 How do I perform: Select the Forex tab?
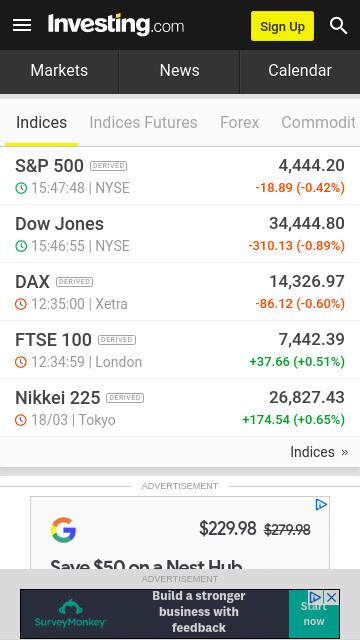[x=240, y=122]
